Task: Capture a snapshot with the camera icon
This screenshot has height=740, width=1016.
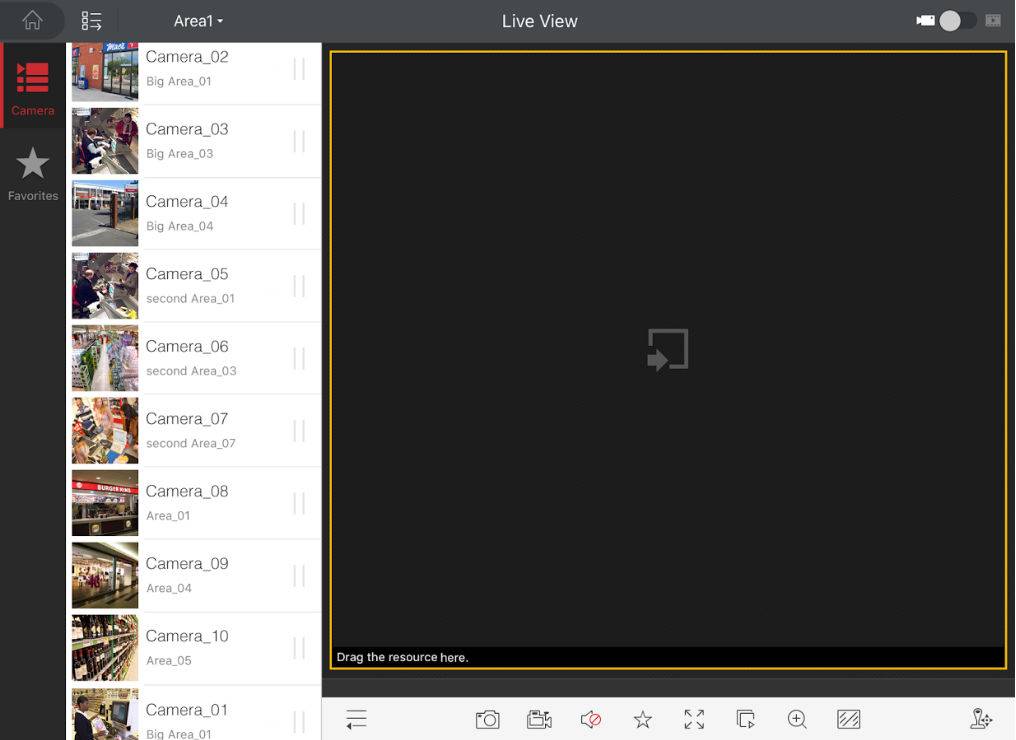Action: click(487, 720)
